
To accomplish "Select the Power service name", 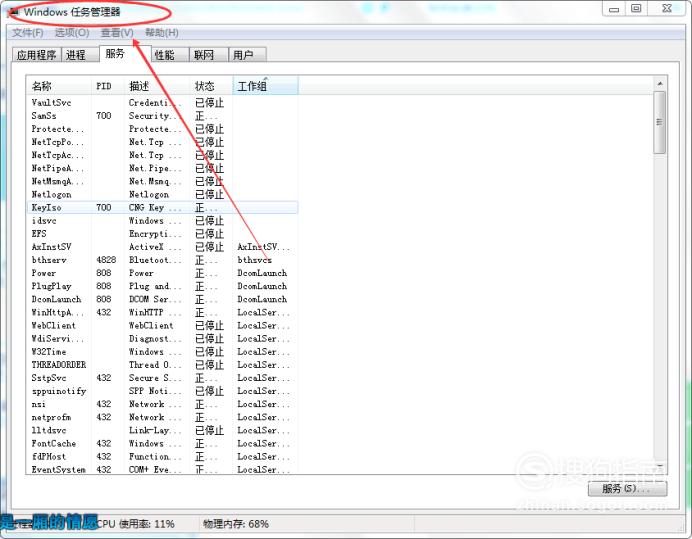I will [44, 273].
